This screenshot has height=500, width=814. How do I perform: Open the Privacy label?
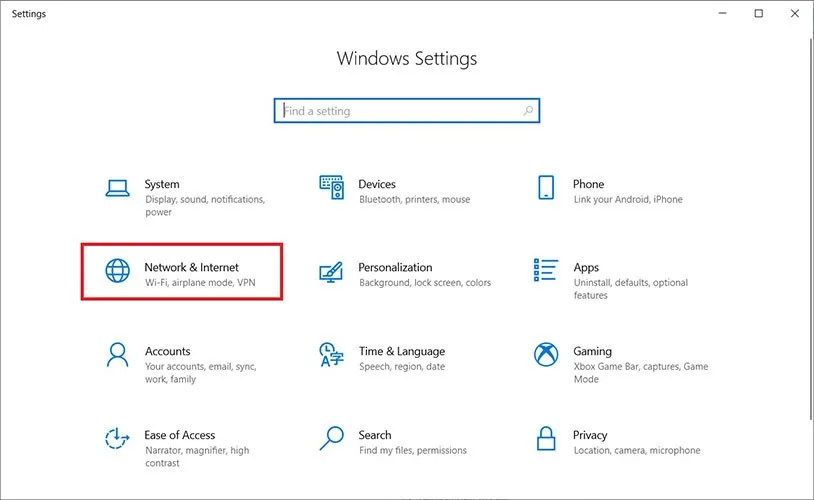pyautogui.click(x=590, y=436)
